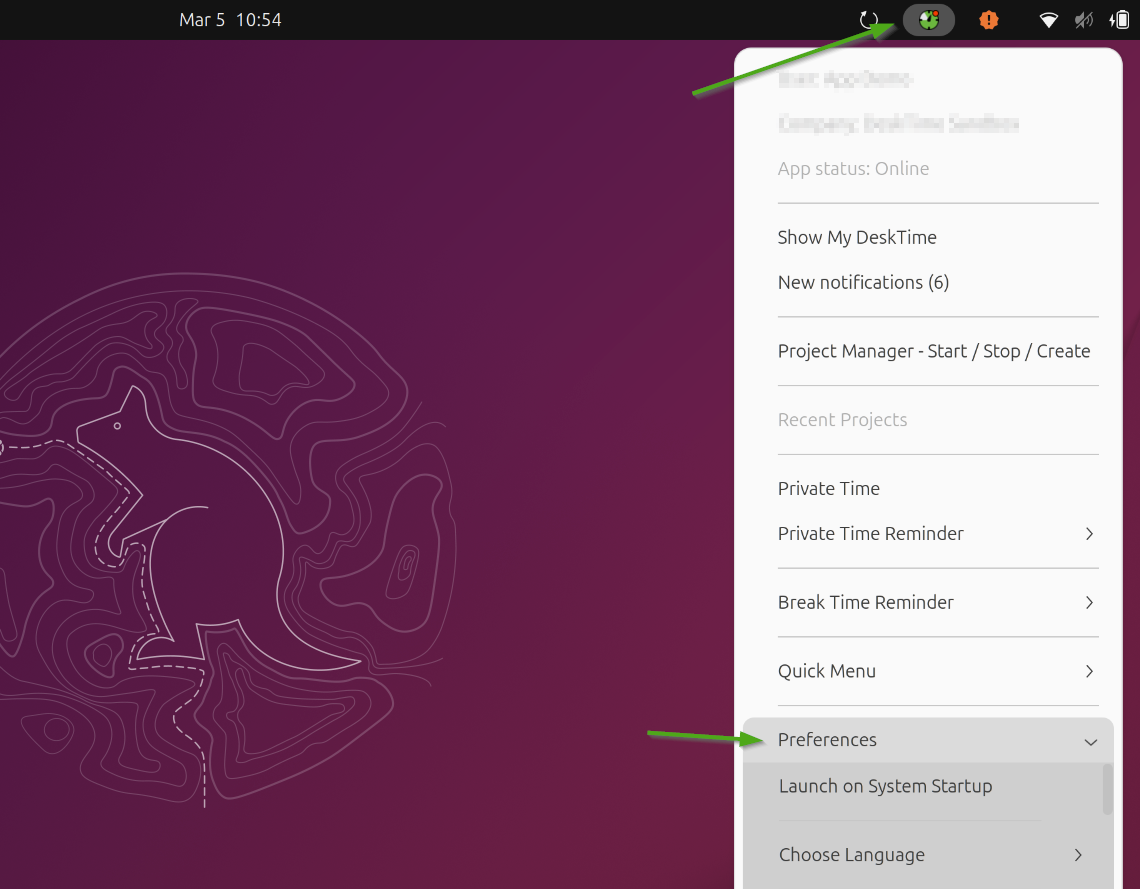The image size is (1140, 889).
Task: Expand the Quick Menu submenu
Action: [x=1089, y=671]
